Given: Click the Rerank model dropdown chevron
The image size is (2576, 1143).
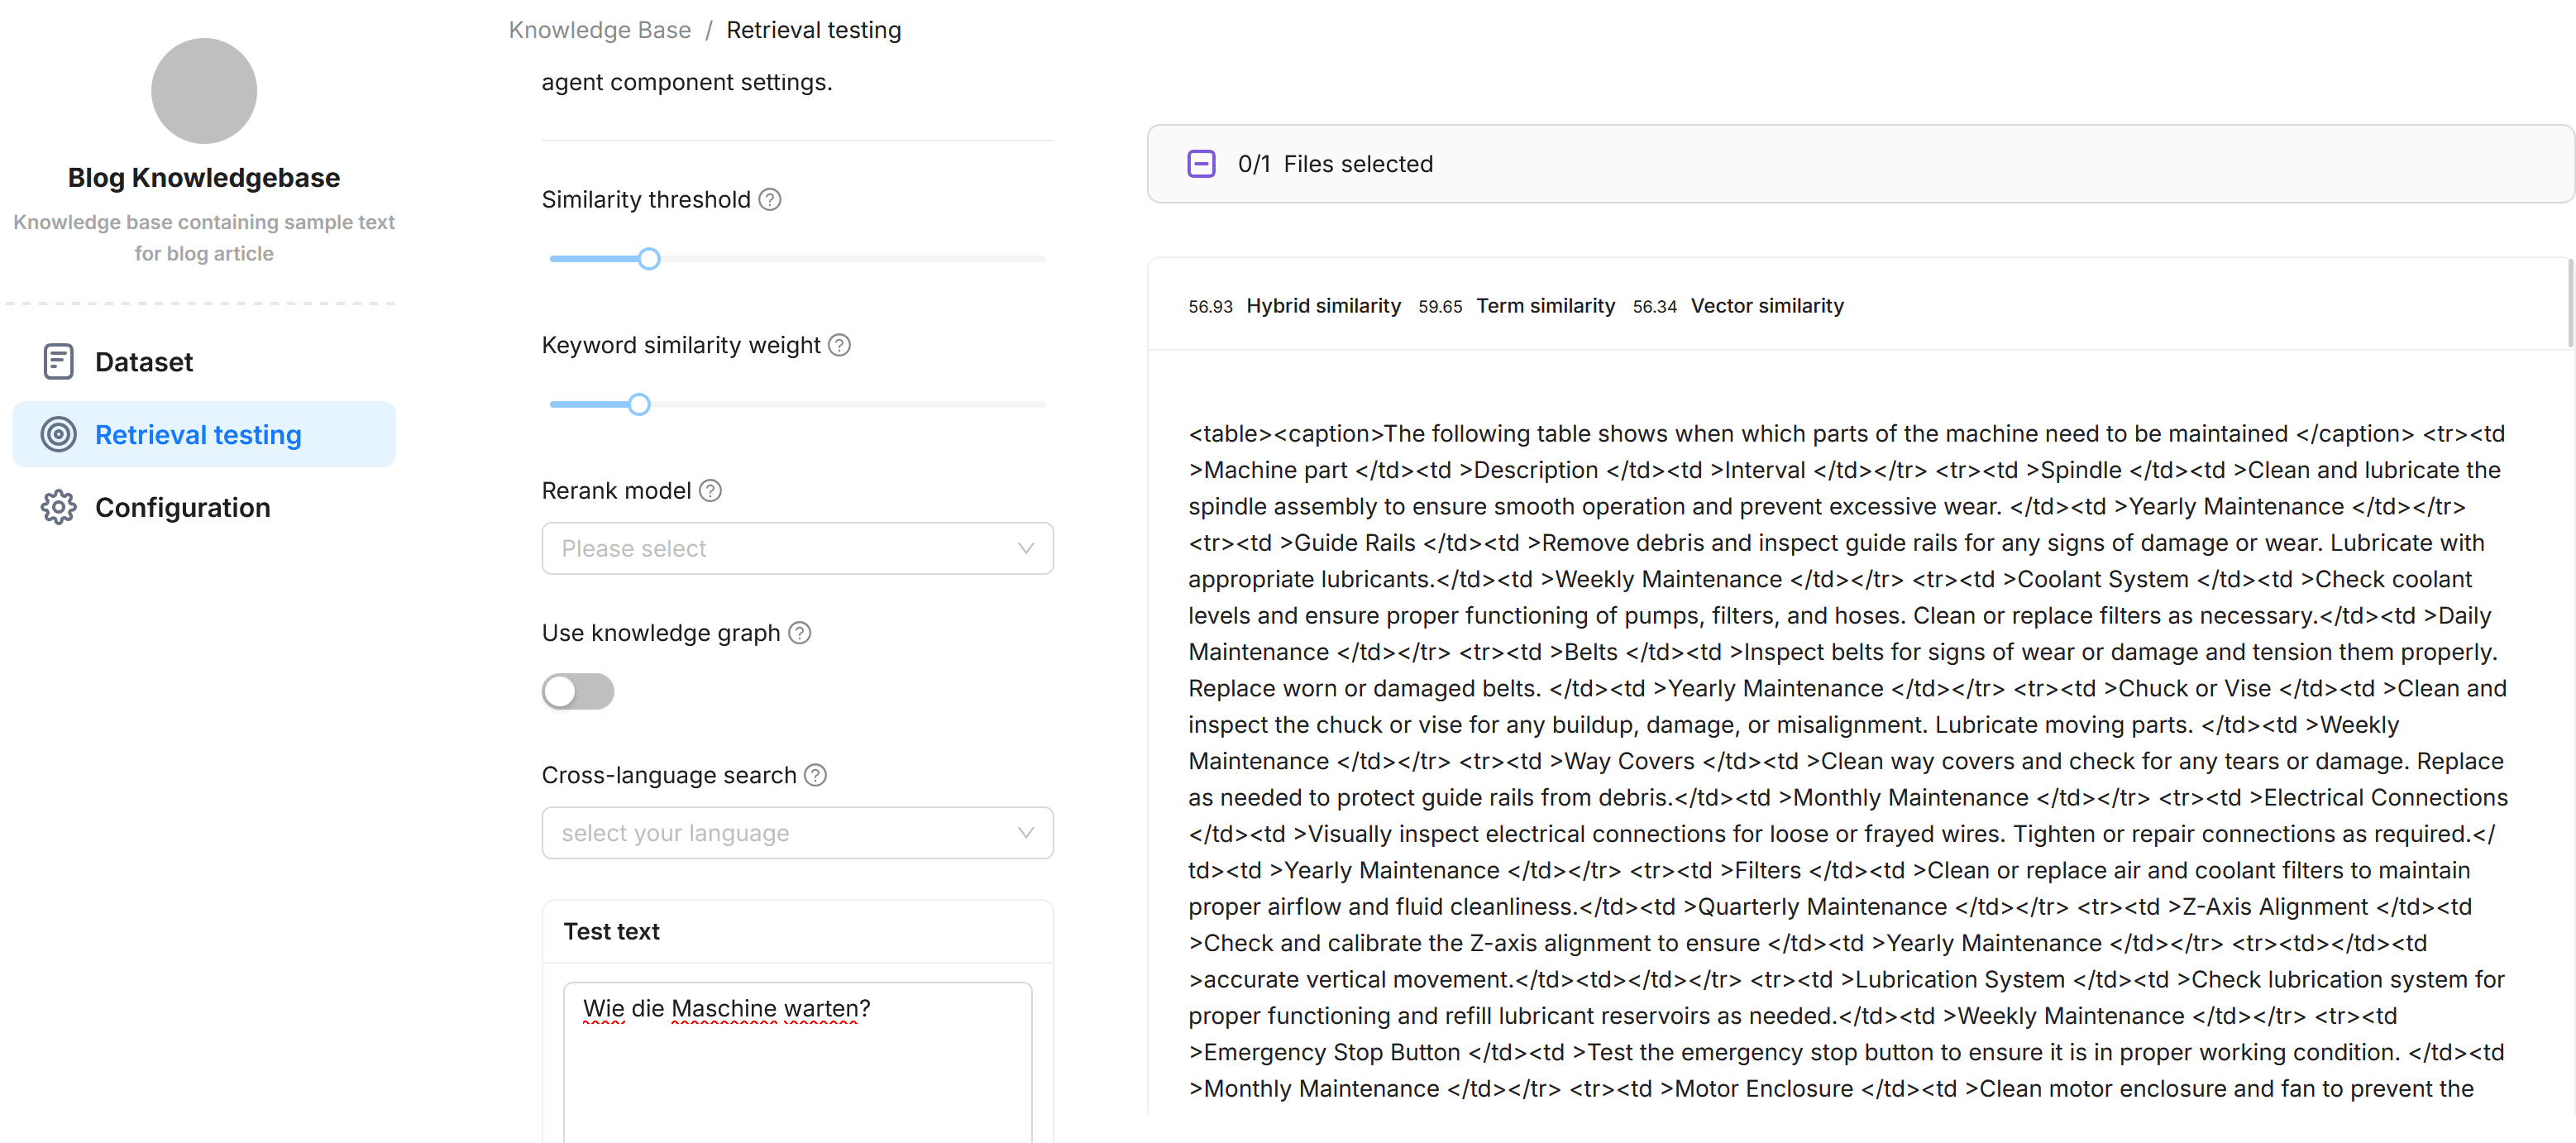Looking at the screenshot, I should (x=1025, y=548).
